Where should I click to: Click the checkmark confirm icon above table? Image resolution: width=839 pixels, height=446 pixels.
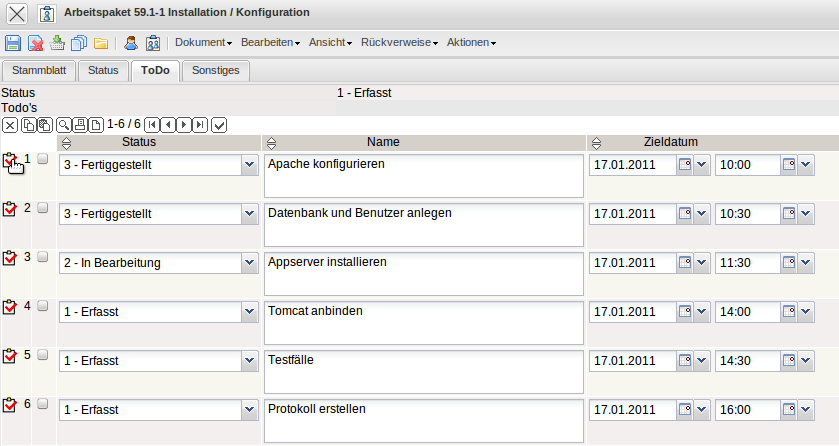[219, 124]
